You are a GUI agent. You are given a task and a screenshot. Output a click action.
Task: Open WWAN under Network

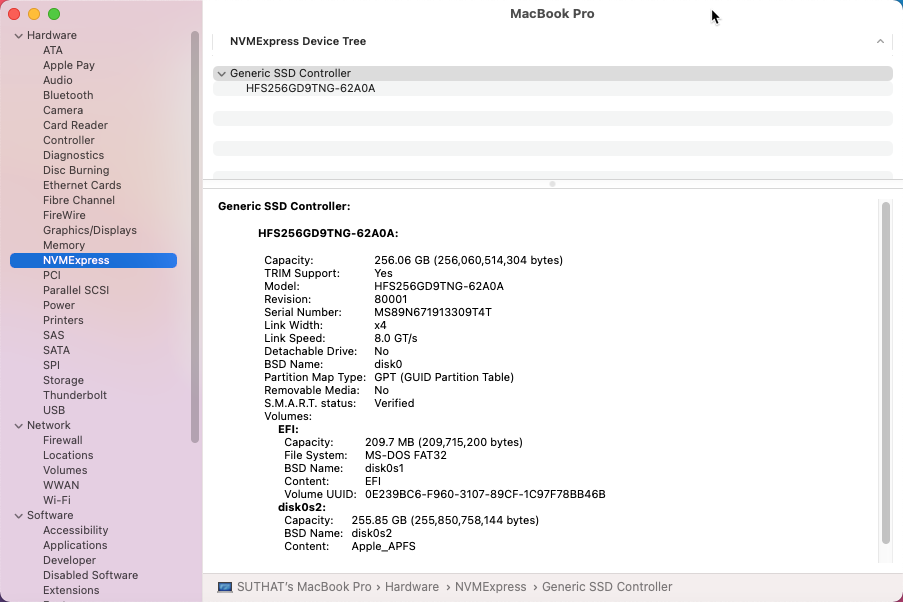coord(61,485)
